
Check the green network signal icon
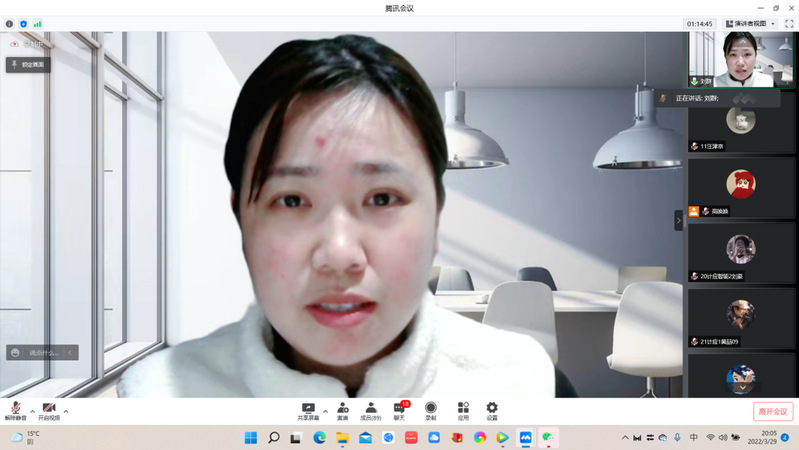pyautogui.click(x=37, y=23)
